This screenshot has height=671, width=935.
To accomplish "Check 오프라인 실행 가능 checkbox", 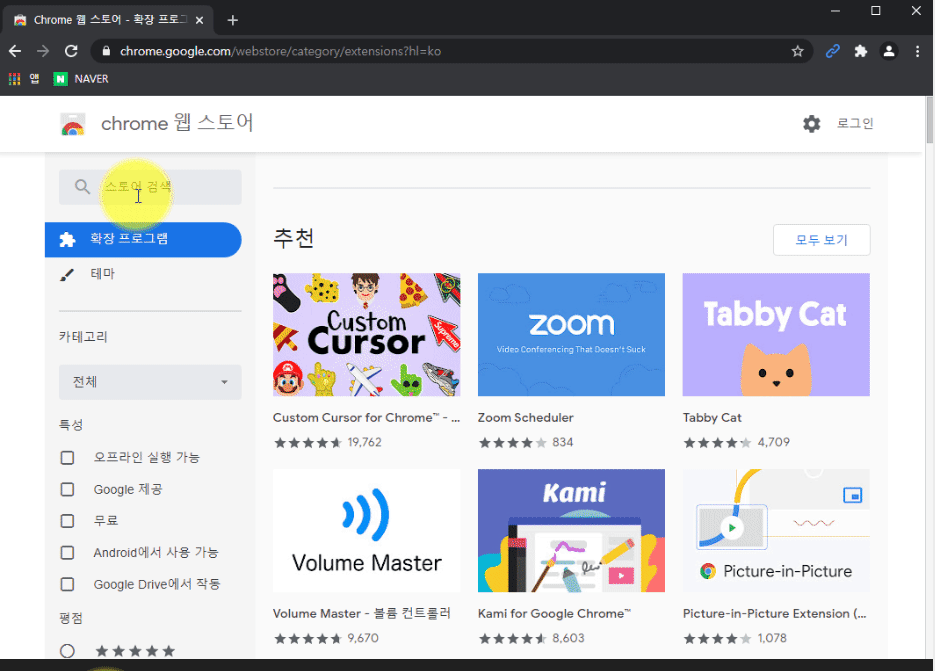I will click(67, 457).
